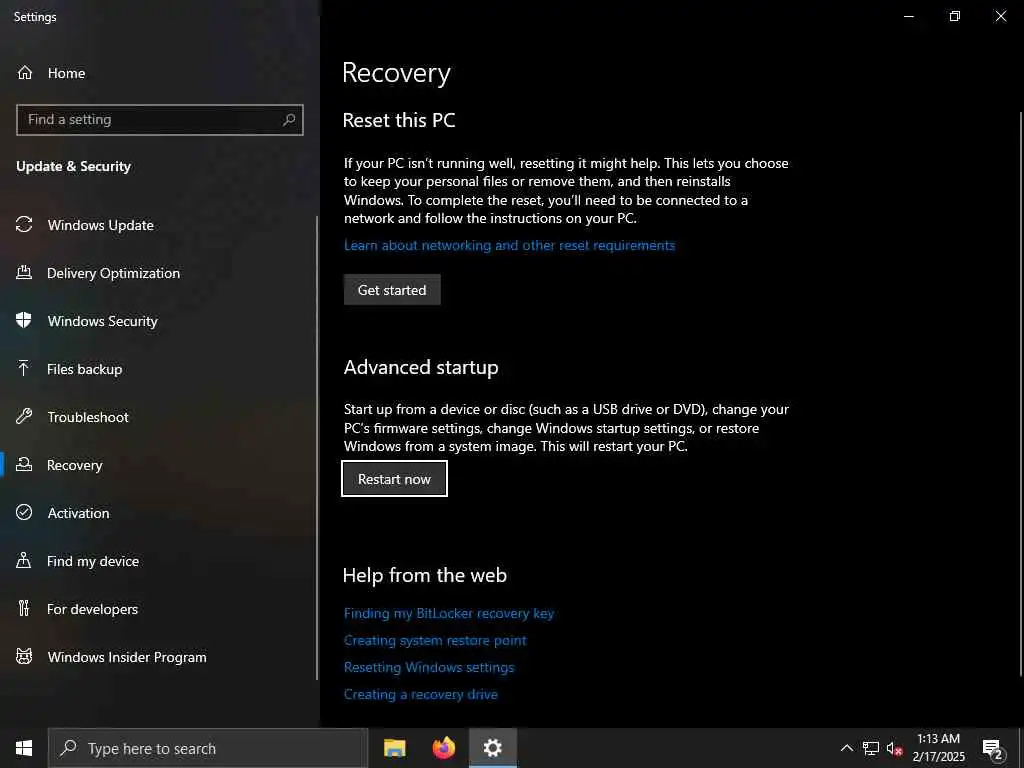Open Learn about networking and reset requirements link
The width and height of the screenshot is (1024, 768).
point(509,246)
